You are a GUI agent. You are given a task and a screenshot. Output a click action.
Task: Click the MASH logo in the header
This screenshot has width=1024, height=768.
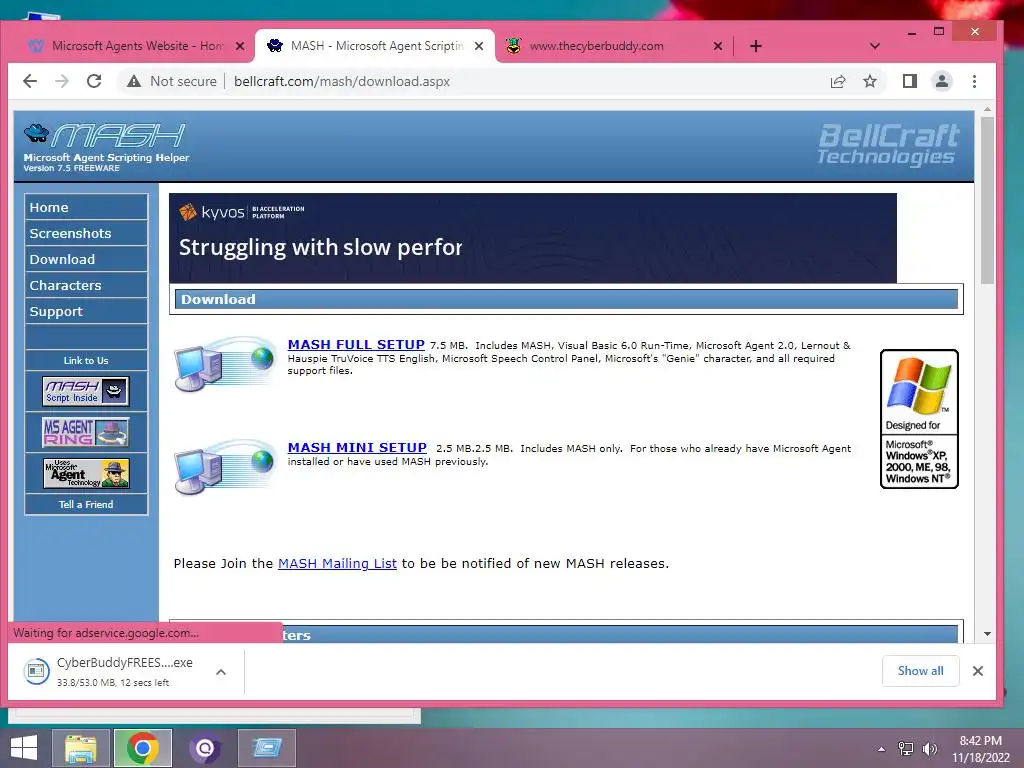(x=106, y=146)
